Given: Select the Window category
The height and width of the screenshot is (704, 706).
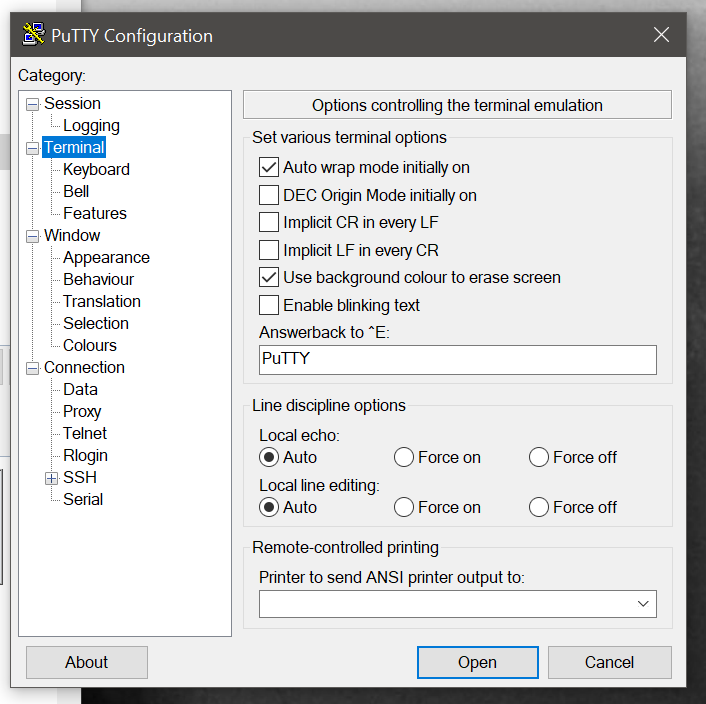Looking at the screenshot, I should [x=72, y=235].
